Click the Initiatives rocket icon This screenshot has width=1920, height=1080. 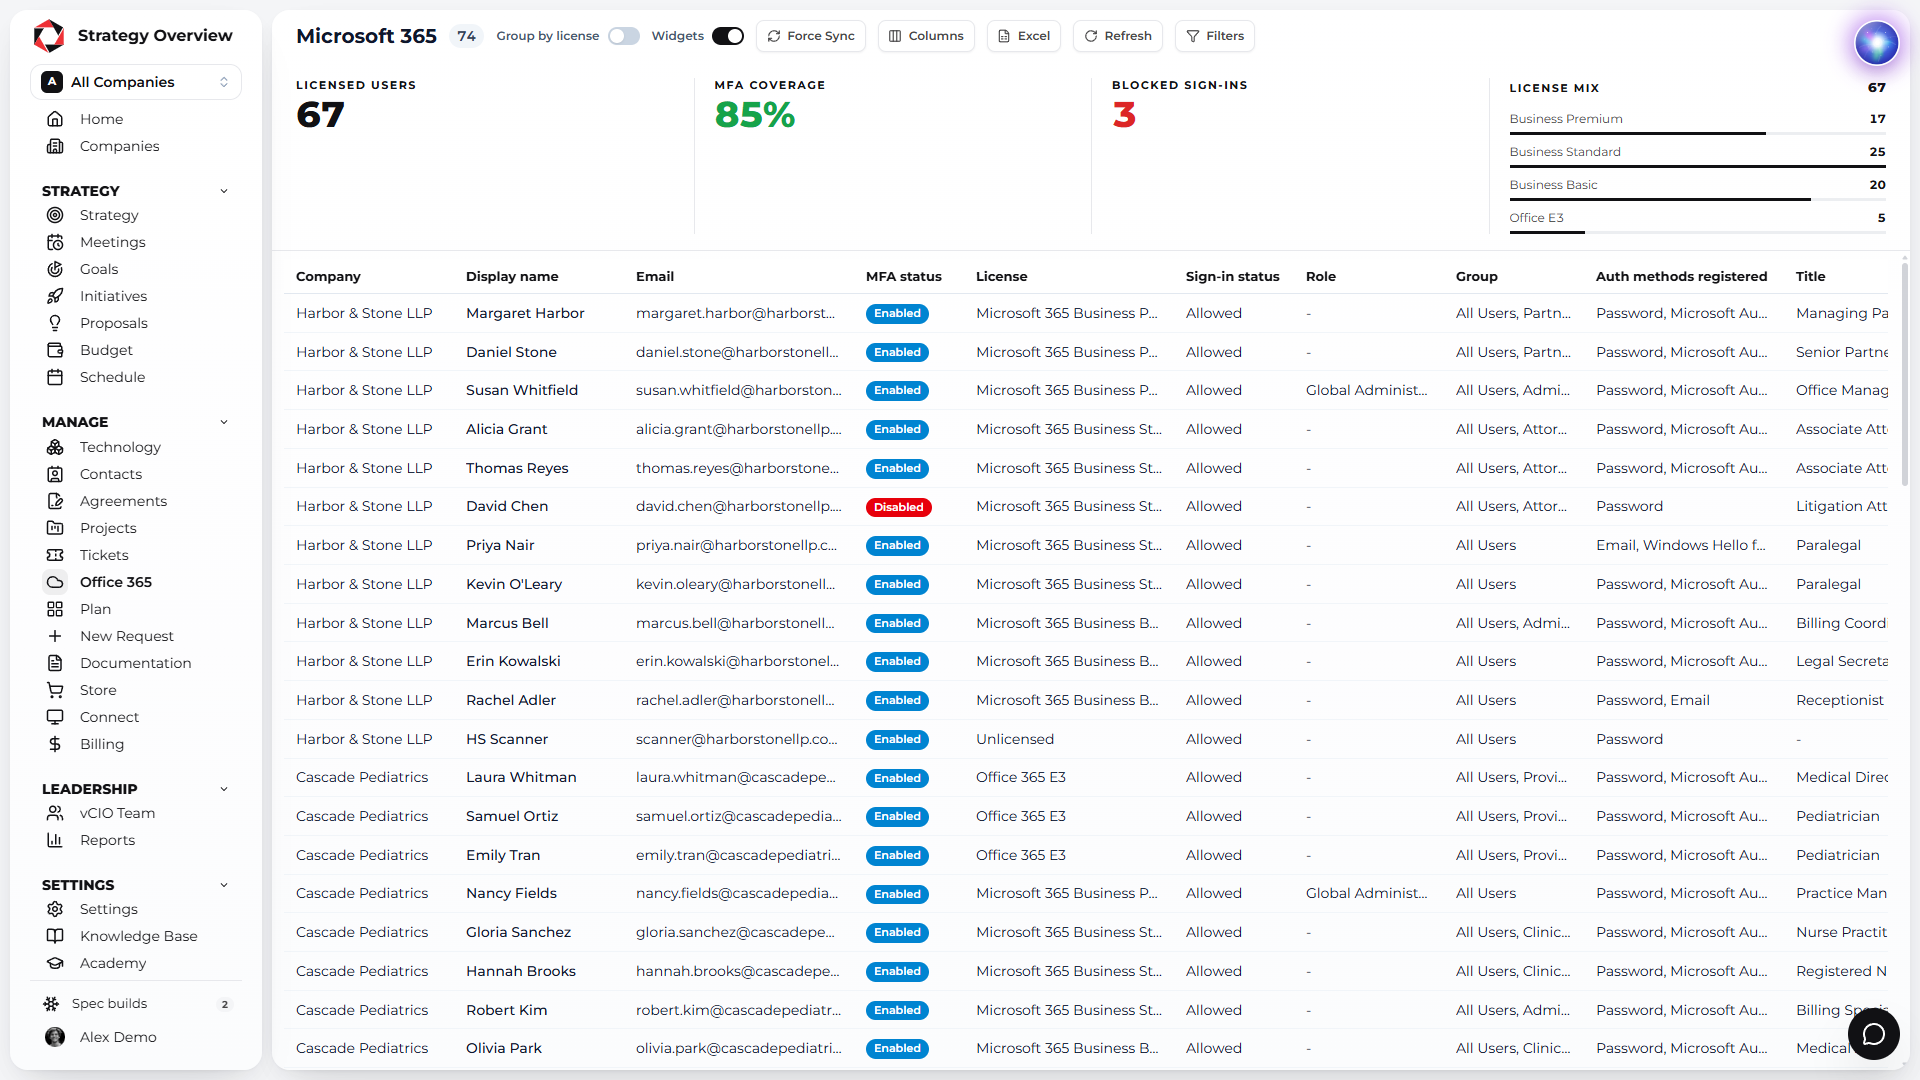(x=55, y=296)
